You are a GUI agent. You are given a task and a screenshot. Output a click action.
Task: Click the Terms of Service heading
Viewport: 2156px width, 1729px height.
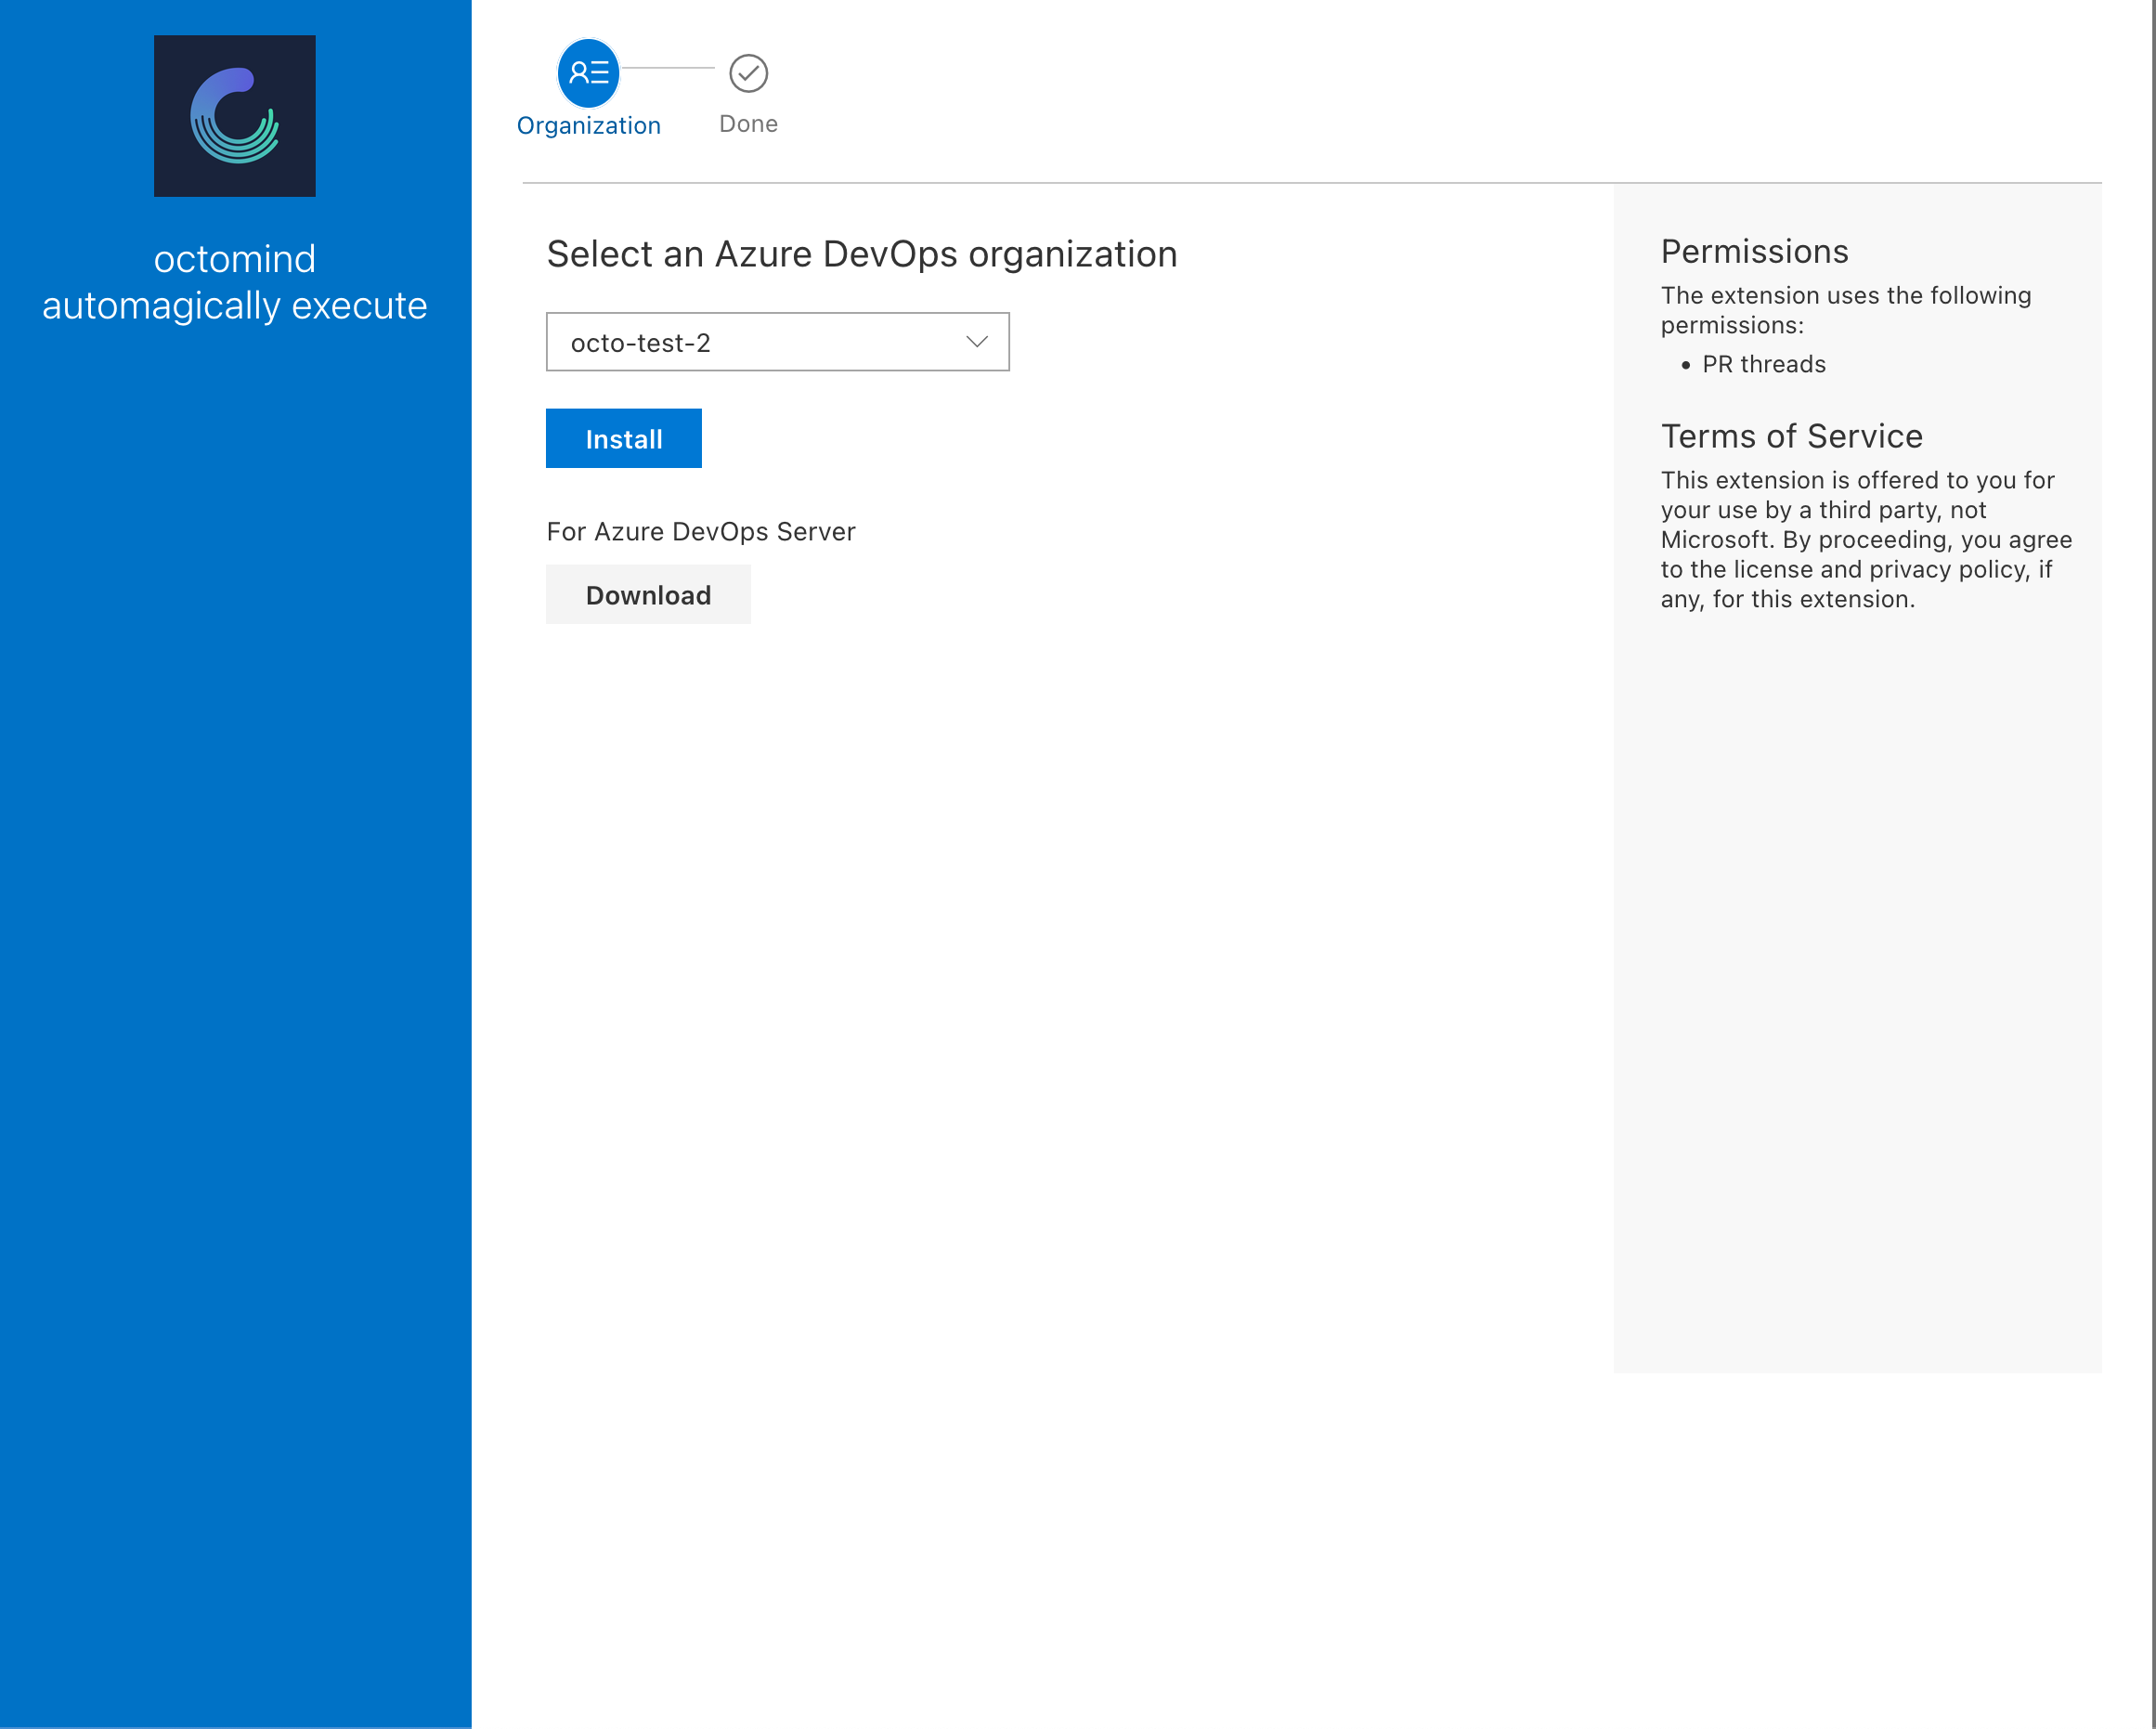point(1791,436)
